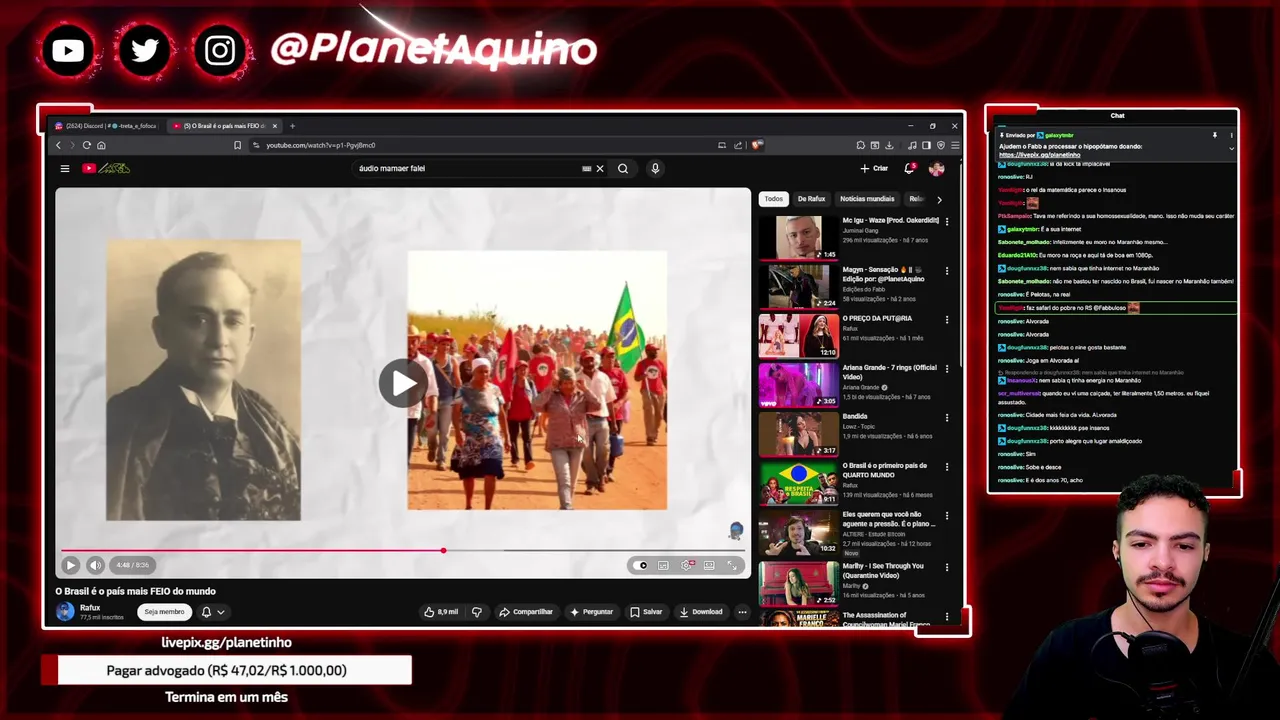Click the YouTube logo in page header

pyautogui.click(x=106, y=168)
